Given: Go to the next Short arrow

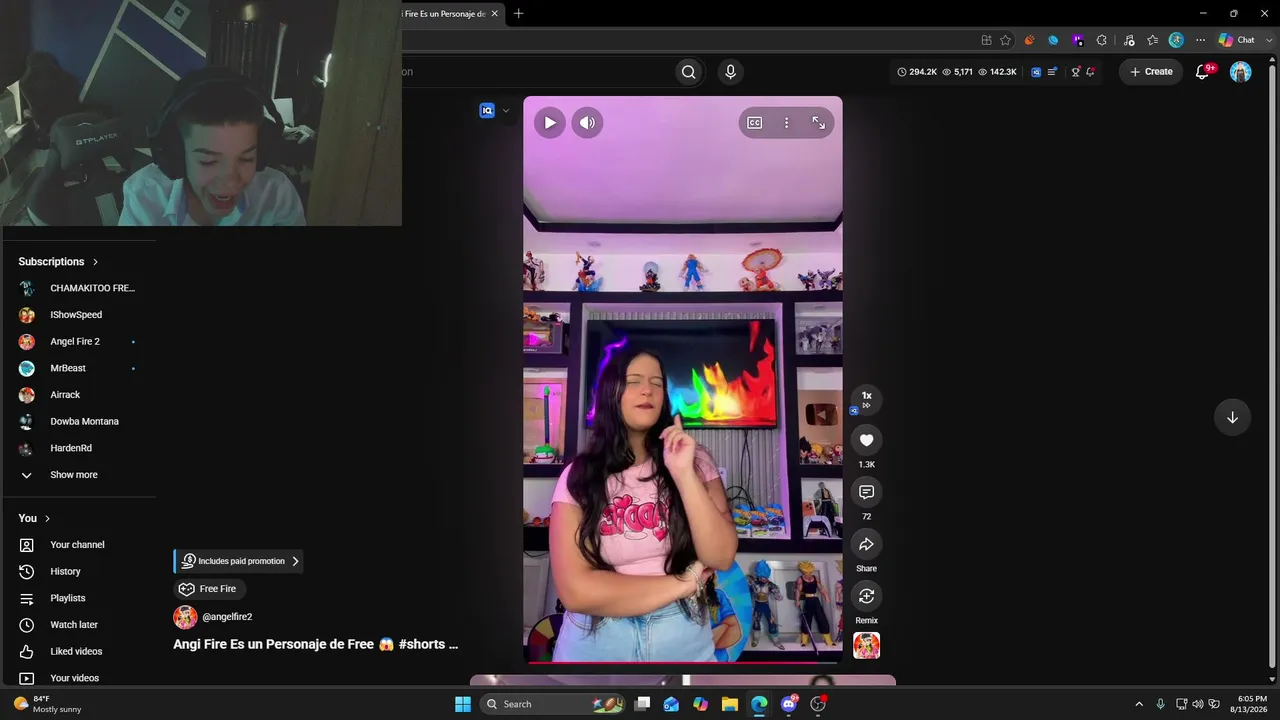Looking at the screenshot, I should [1232, 418].
